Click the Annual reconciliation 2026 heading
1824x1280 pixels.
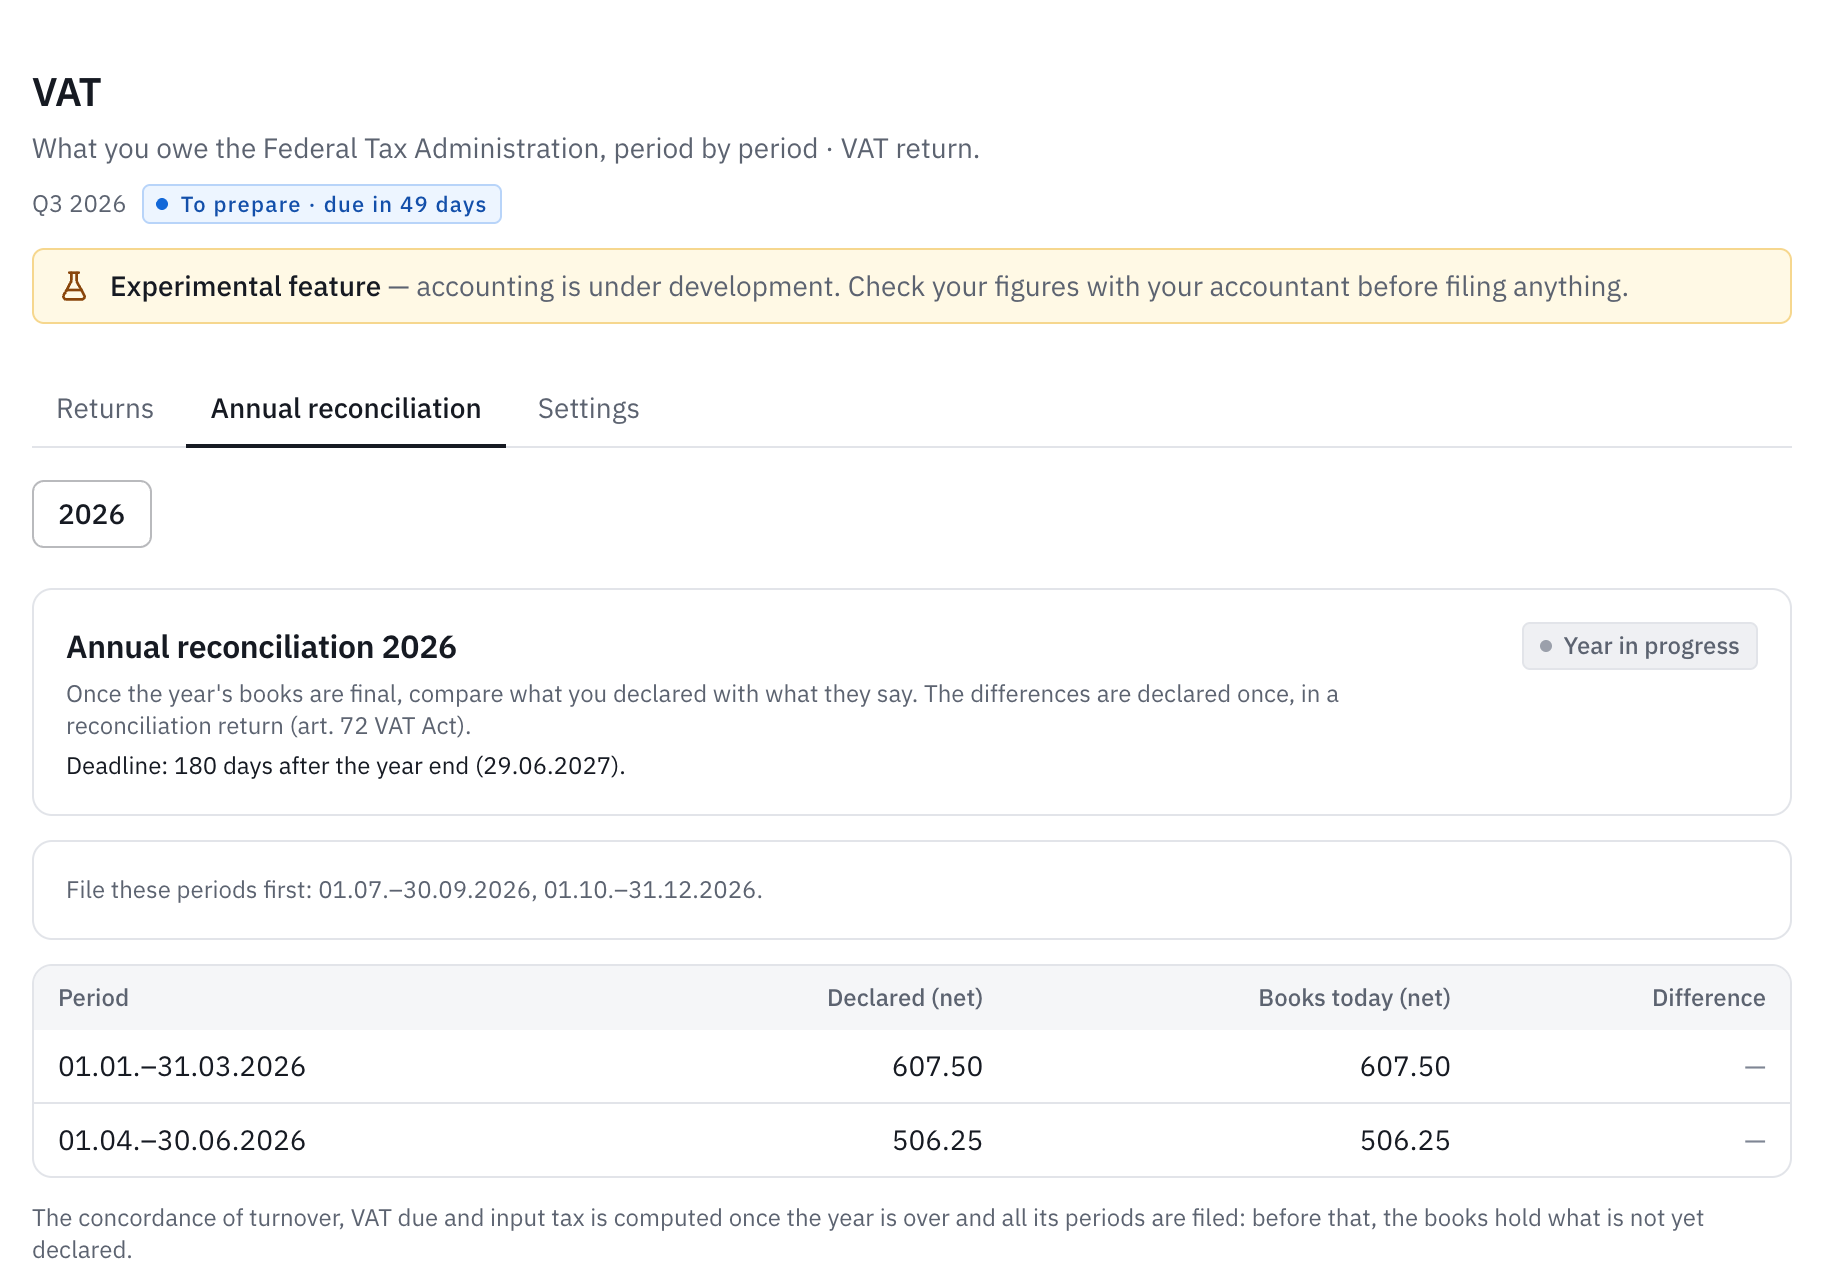coord(261,647)
